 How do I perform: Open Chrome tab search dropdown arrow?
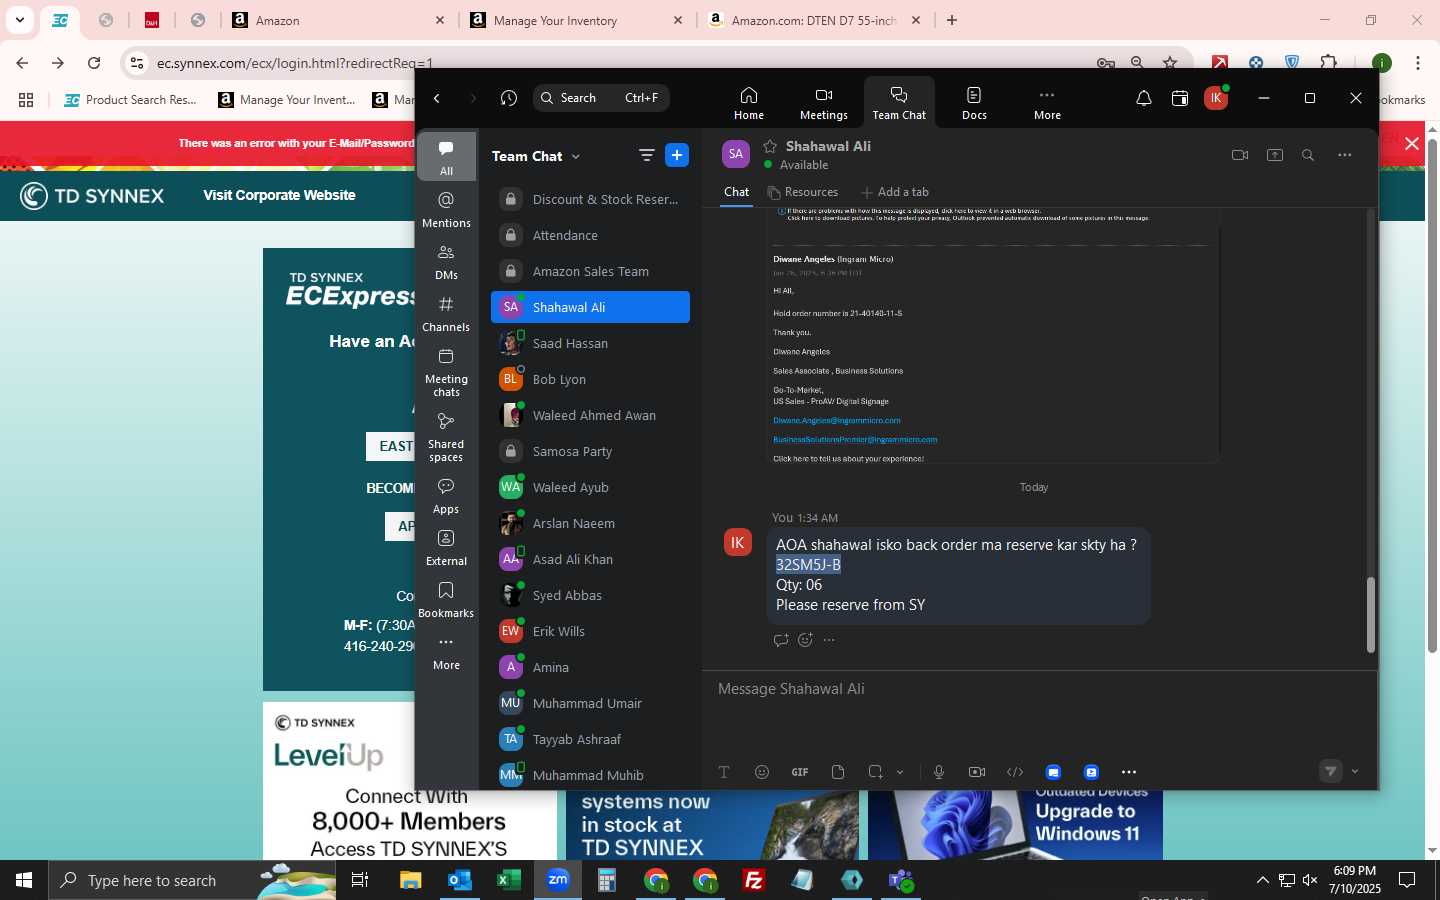pyautogui.click(x=20, y=20)
